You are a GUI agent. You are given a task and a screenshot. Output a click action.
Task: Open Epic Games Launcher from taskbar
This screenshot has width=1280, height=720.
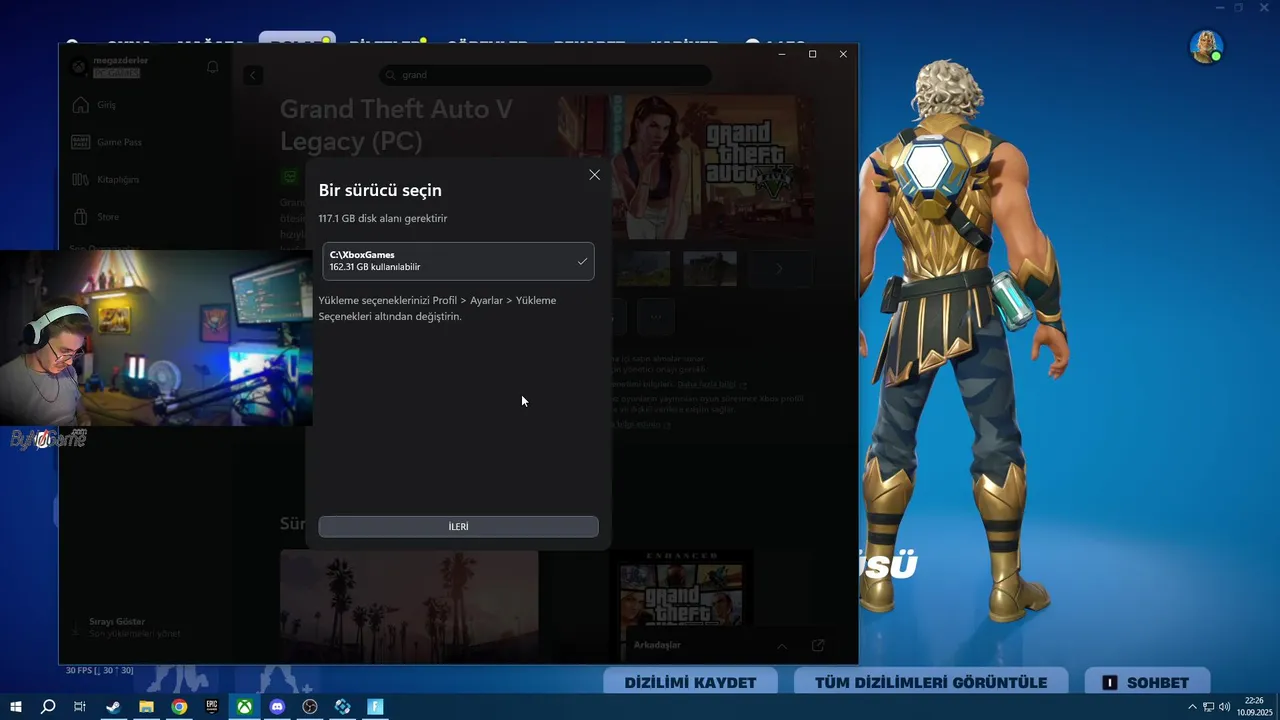coord(212,707)
